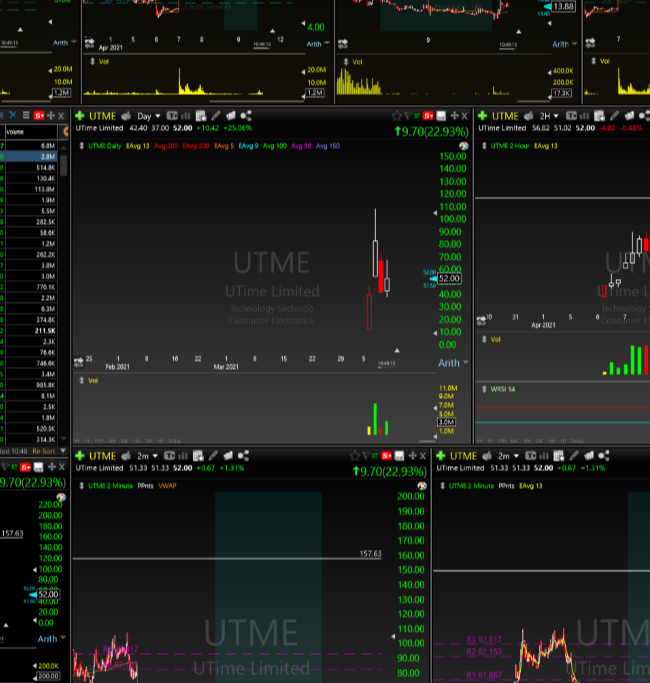Click the share icon in the UTME Day chart toolbar
The width and height of the screenshot is (650, 683).
pos(245,116)
